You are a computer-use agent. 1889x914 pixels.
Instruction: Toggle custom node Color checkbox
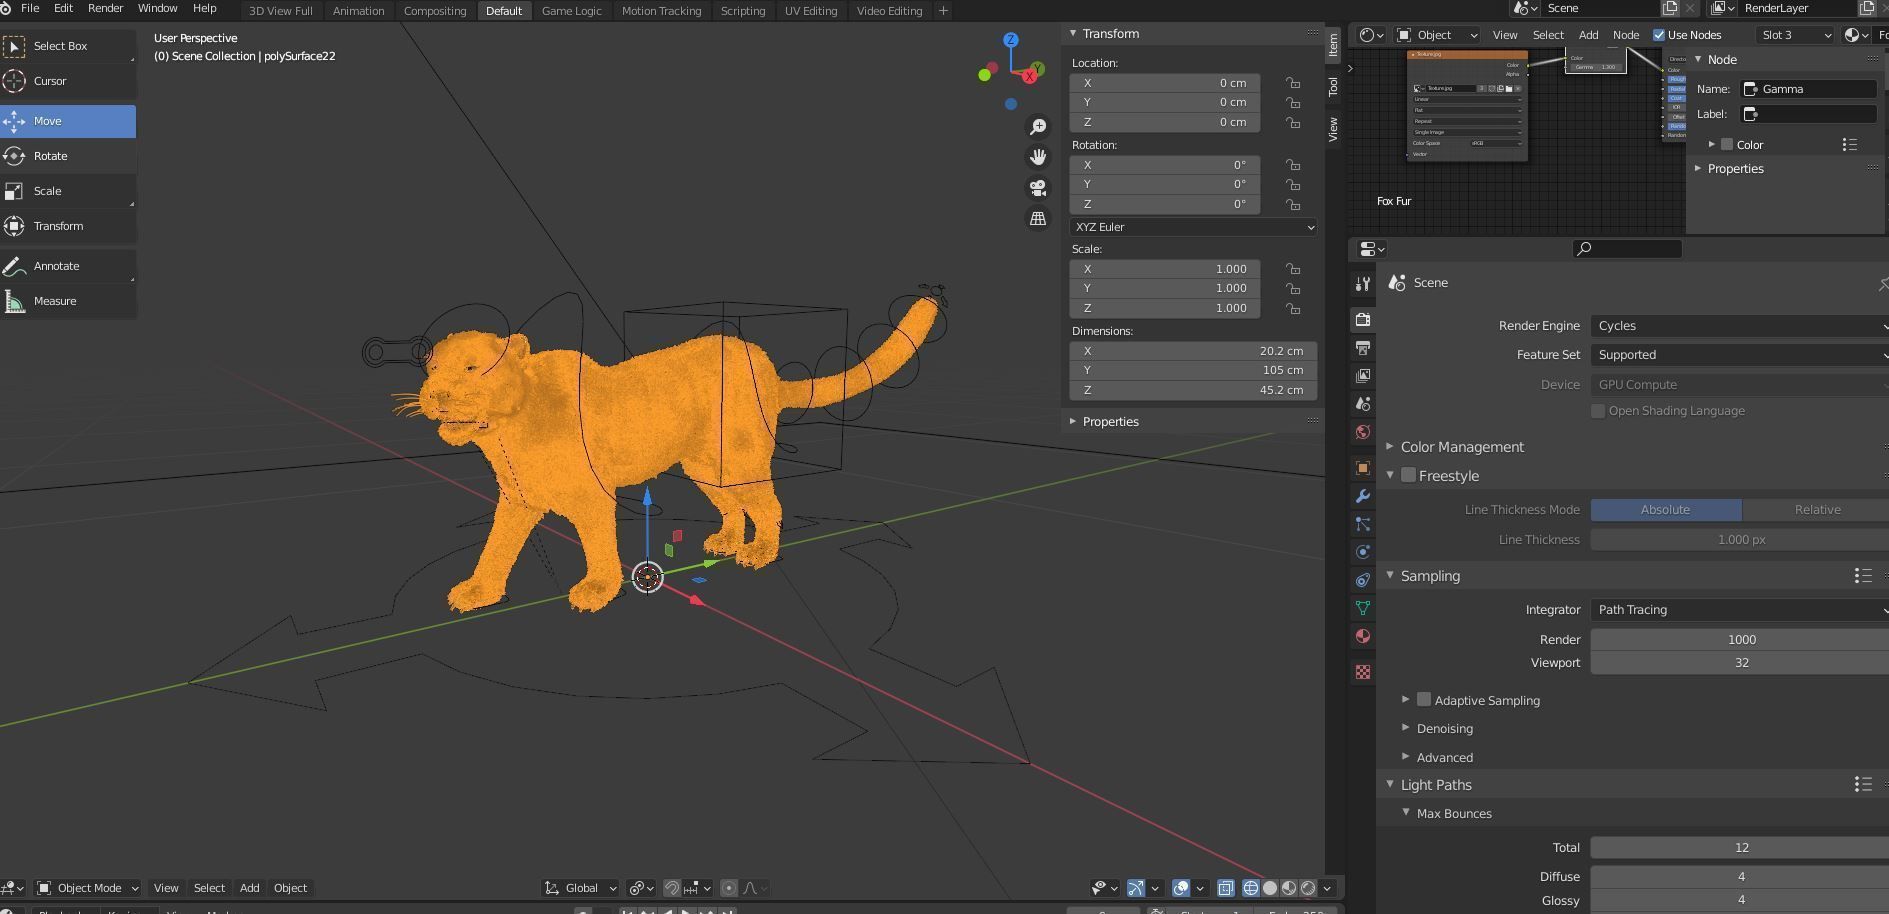pos(1727,144)
